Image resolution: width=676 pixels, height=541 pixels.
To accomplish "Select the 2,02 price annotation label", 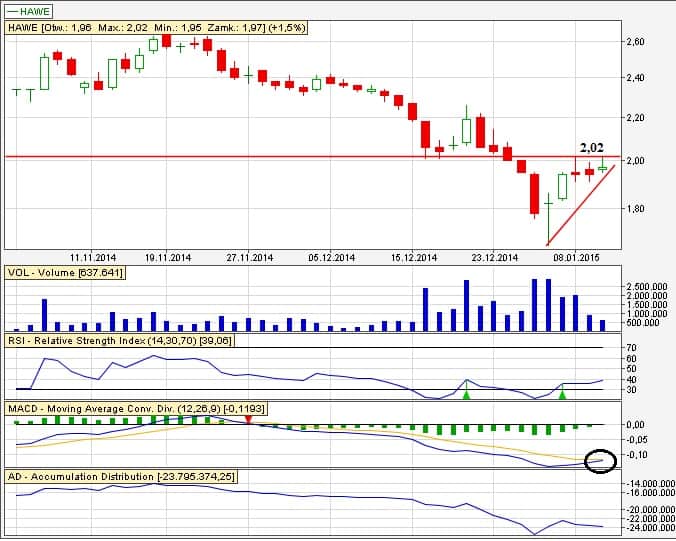I will point(591,148).
